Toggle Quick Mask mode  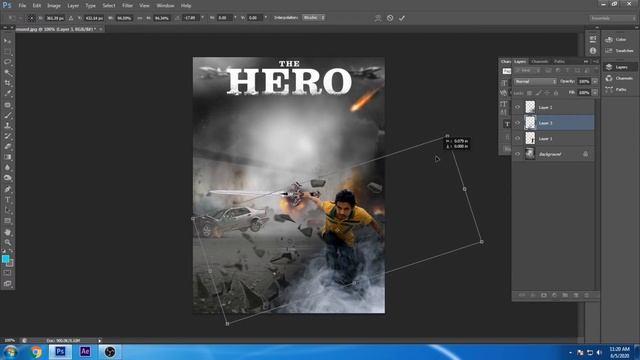click(x=7, y=273)
